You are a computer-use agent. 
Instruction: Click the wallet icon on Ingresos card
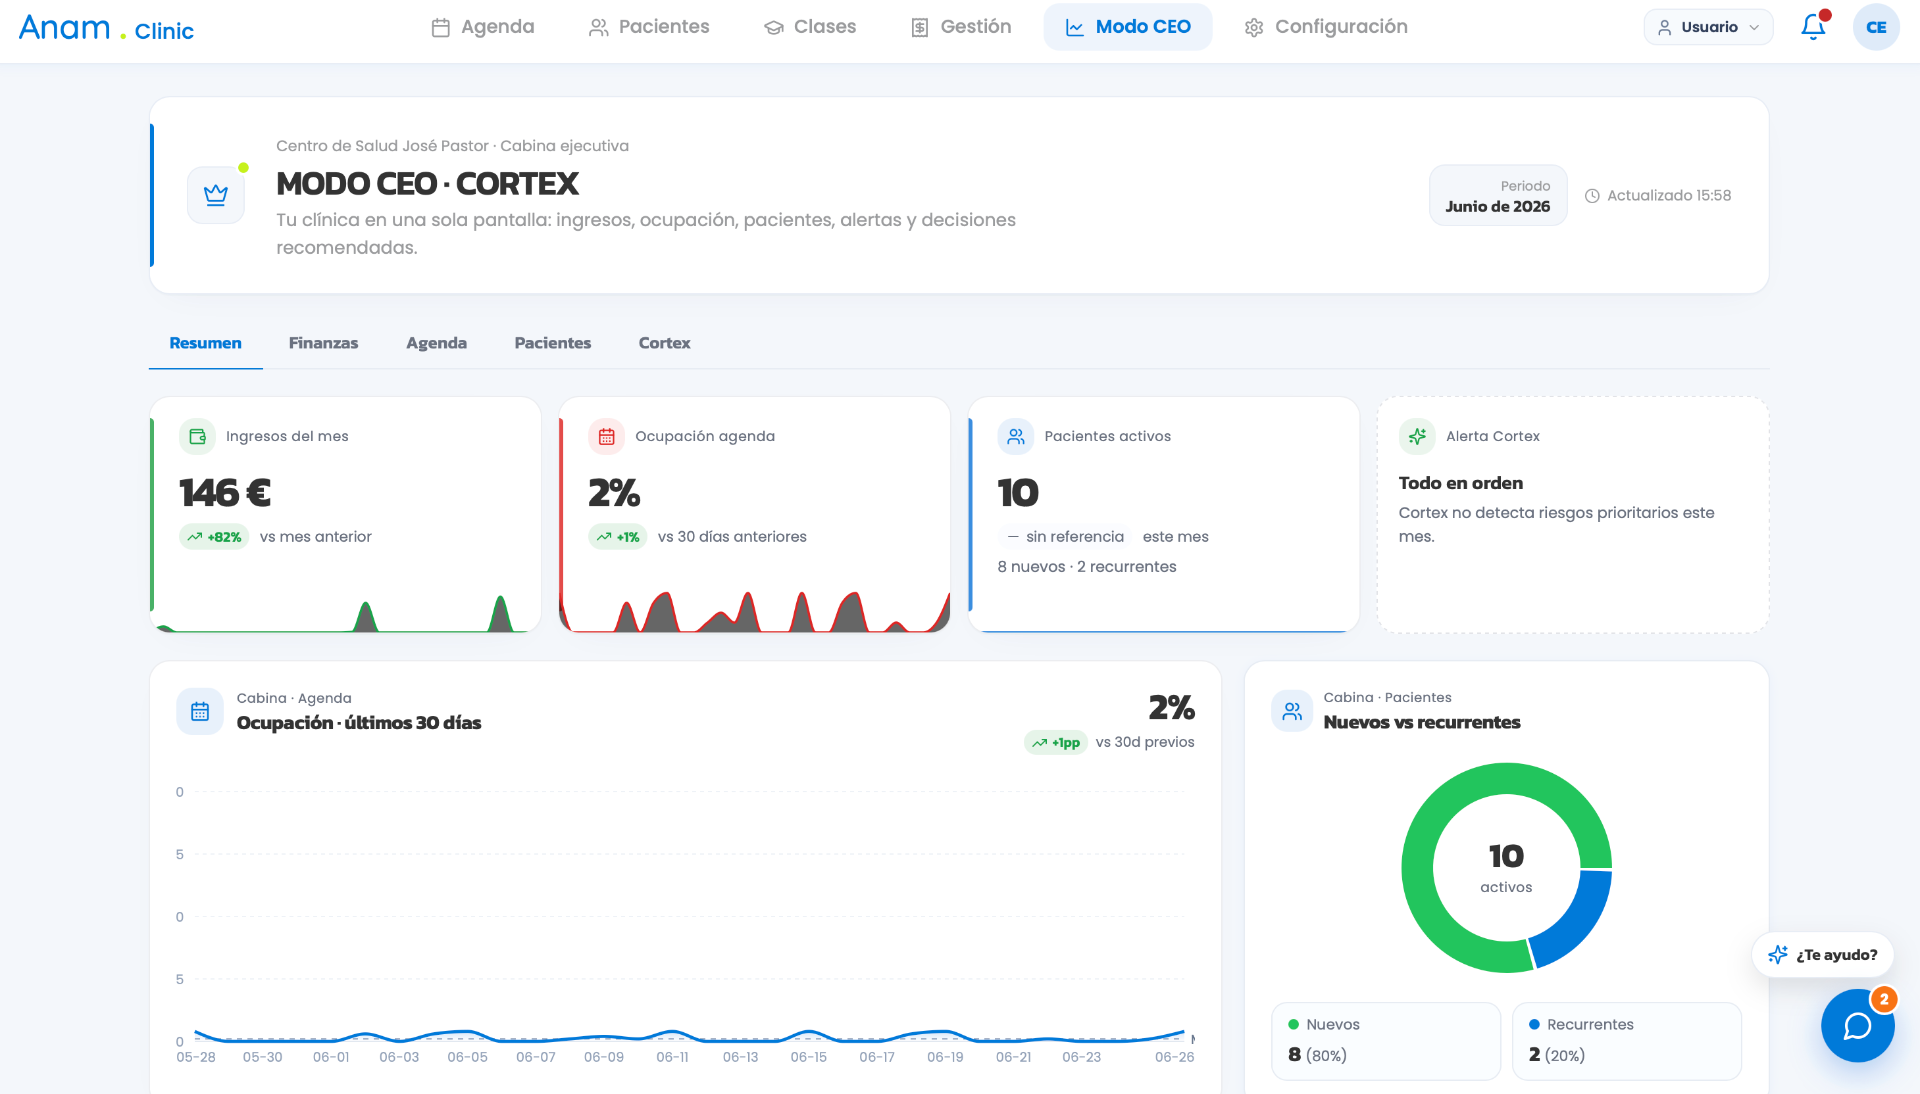[x=197, y=436]
